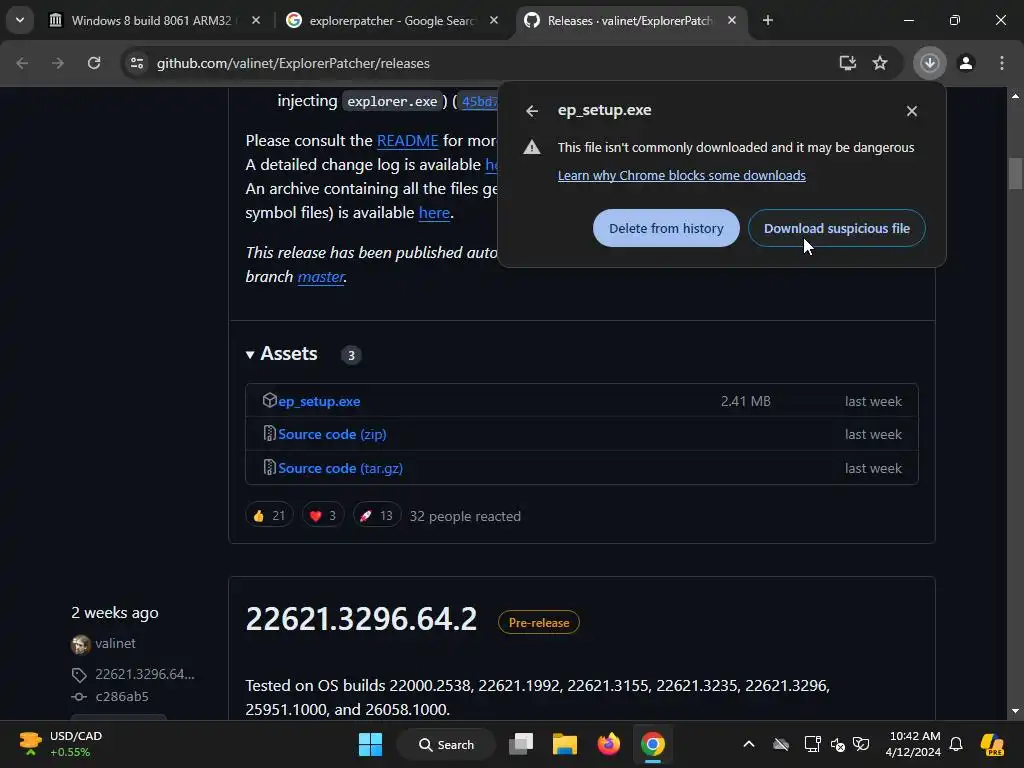This screenshot has width=1024, height=768.
Task: Download Source code (tar.gz)
Action: [x=340, y=468]
